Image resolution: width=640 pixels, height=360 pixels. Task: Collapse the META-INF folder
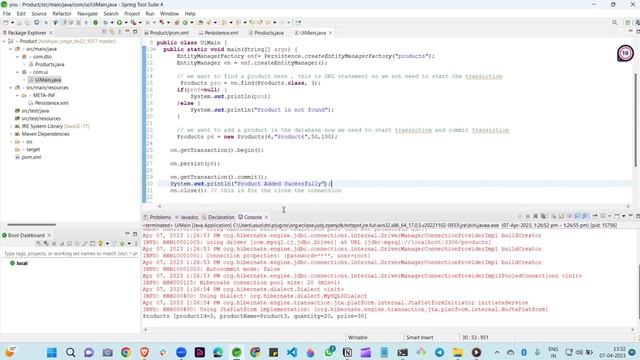click(17, 96)
